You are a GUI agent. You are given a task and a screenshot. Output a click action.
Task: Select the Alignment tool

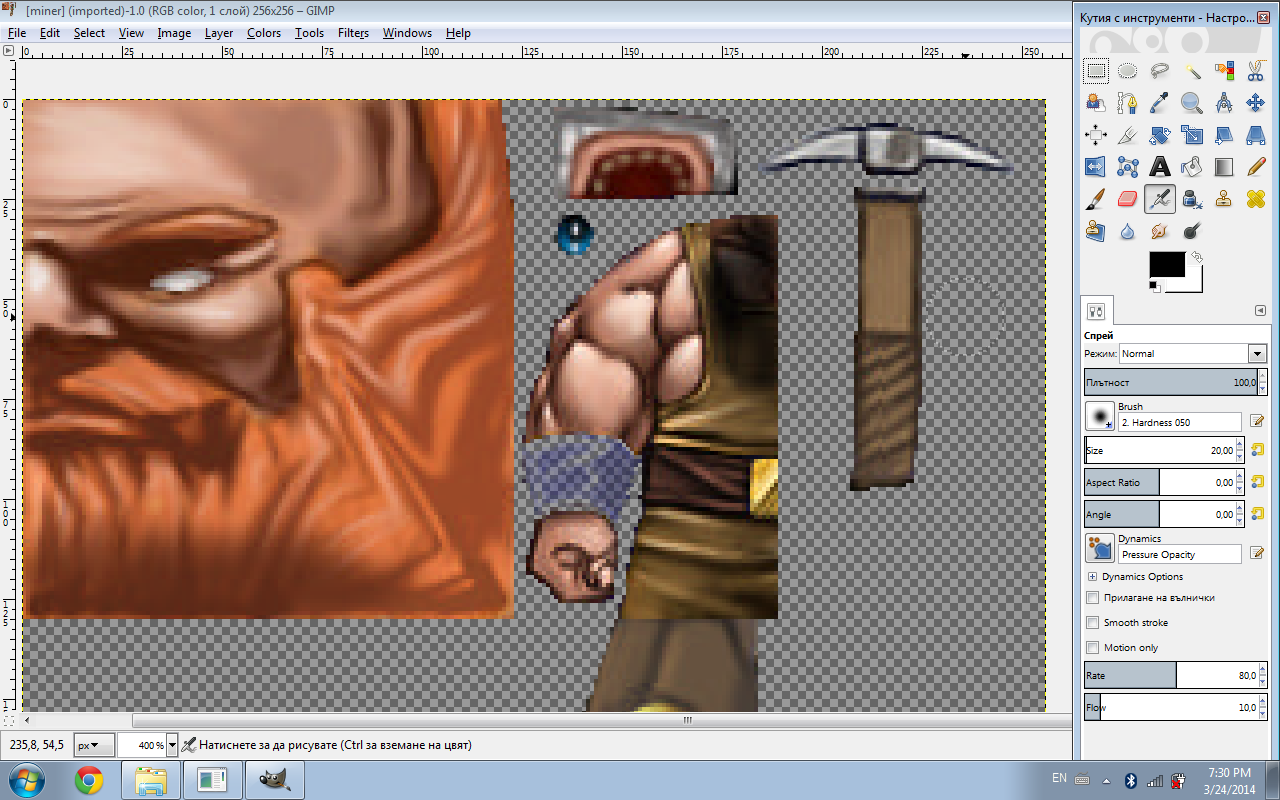click(x=1096, y=135)
